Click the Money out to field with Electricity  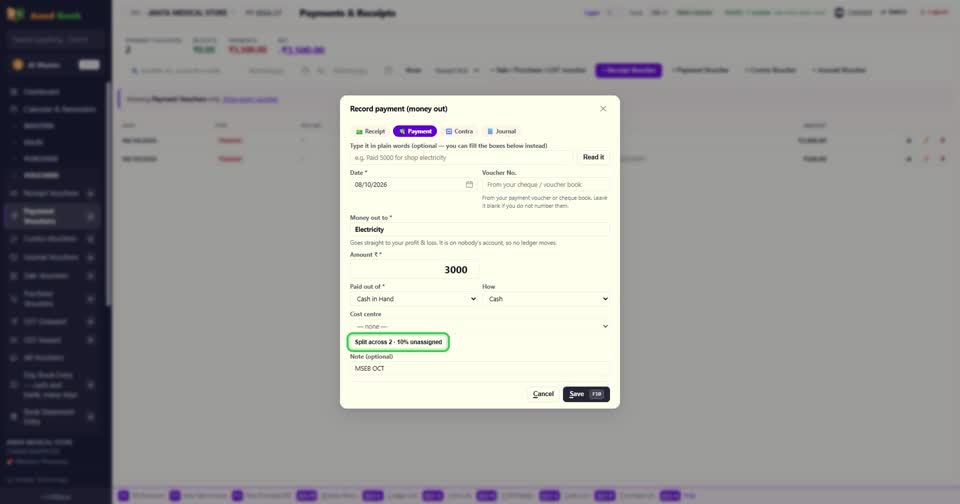pos(479,229)
